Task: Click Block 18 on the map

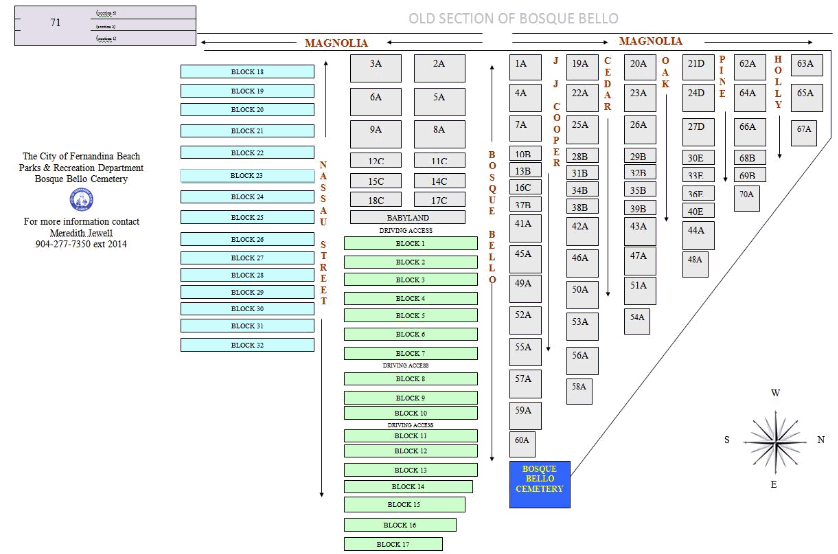Action: coord(247,72)
